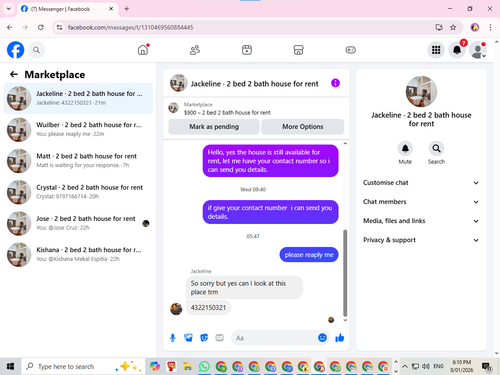Open the Facebook logo home link
This screenshot has height=375, width=500.
pos(15,50)
